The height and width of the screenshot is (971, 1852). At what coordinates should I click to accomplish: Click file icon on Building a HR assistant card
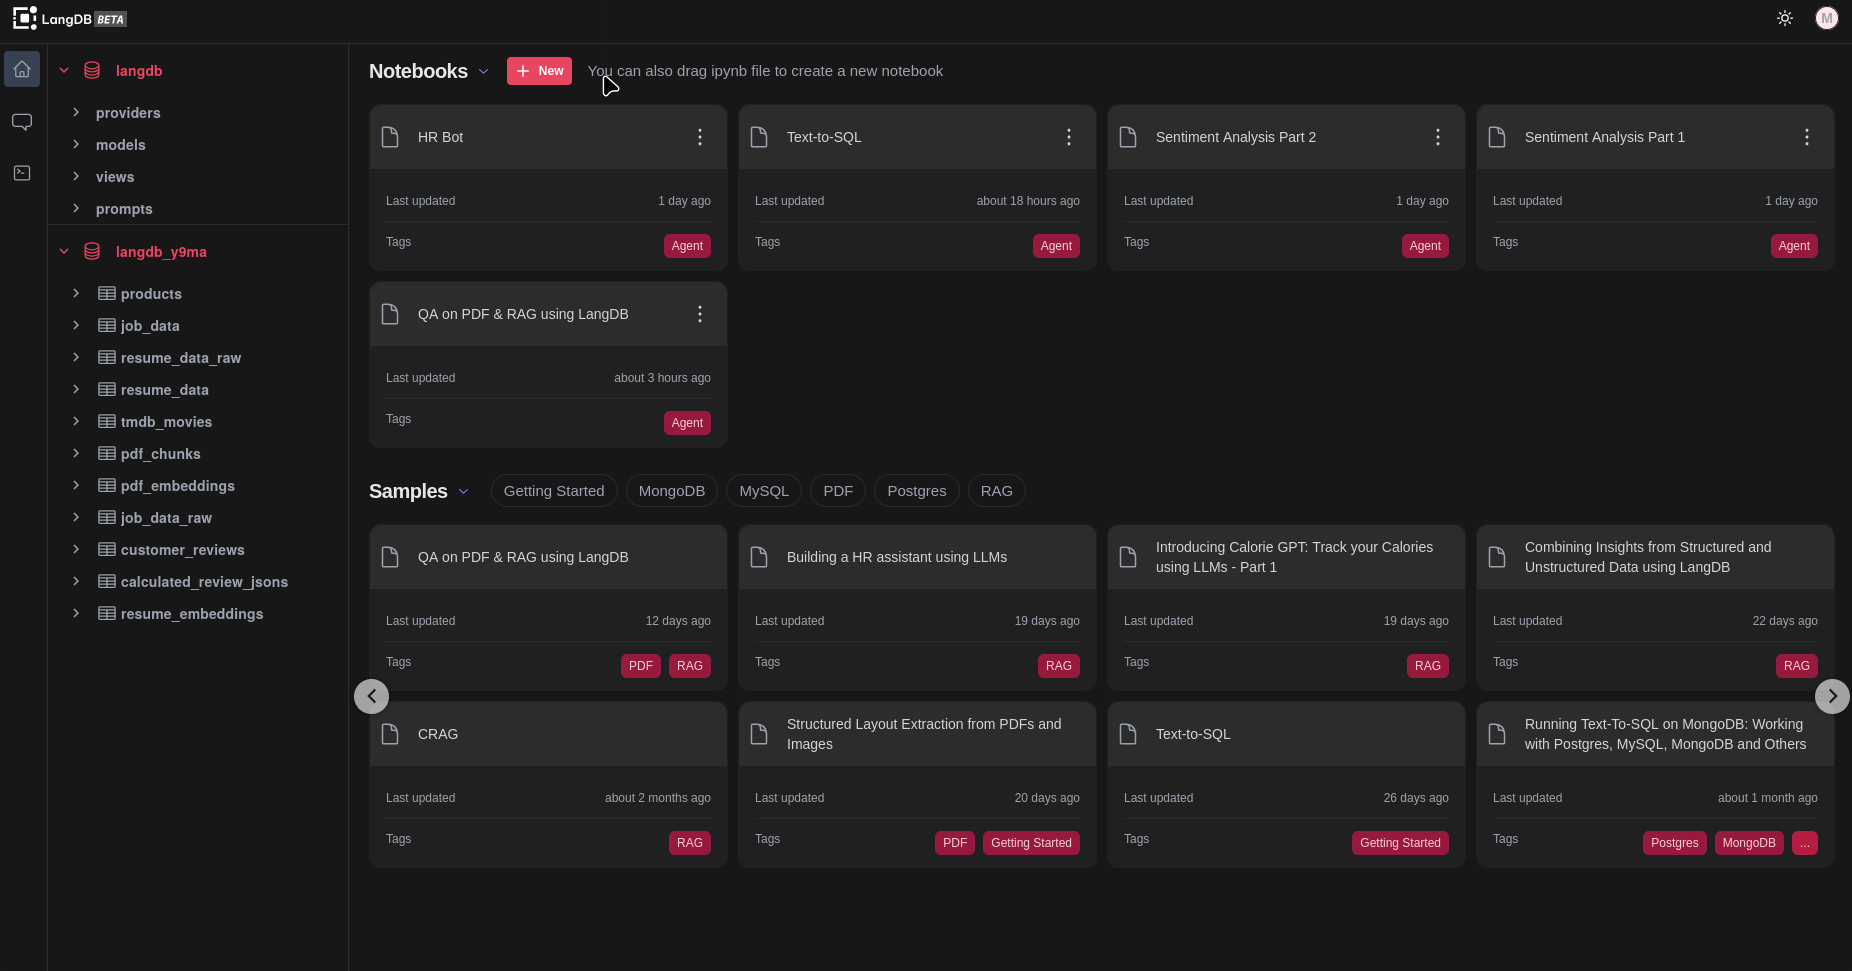(x=760, y=557)
